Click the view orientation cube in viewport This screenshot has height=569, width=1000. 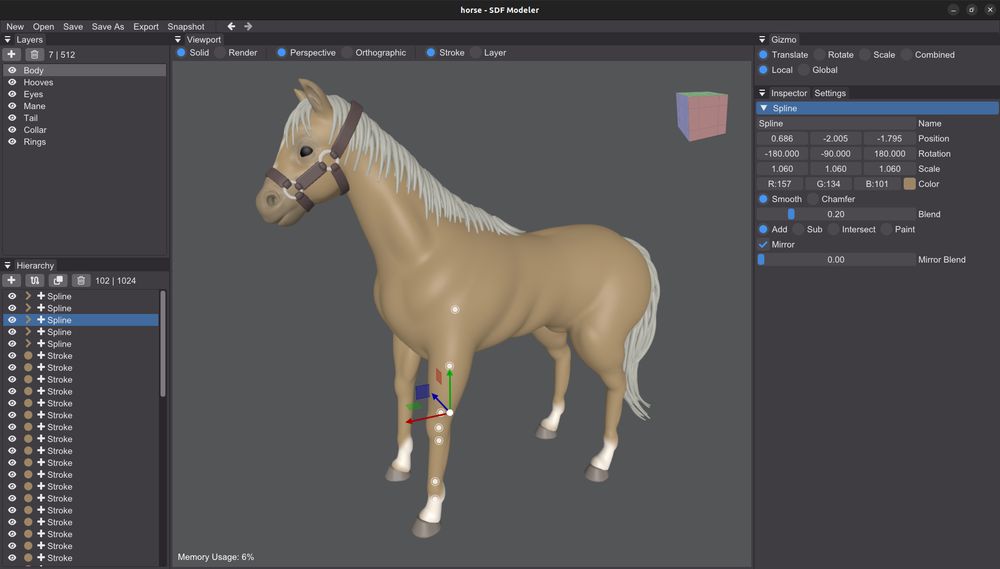tap(702, 115)
